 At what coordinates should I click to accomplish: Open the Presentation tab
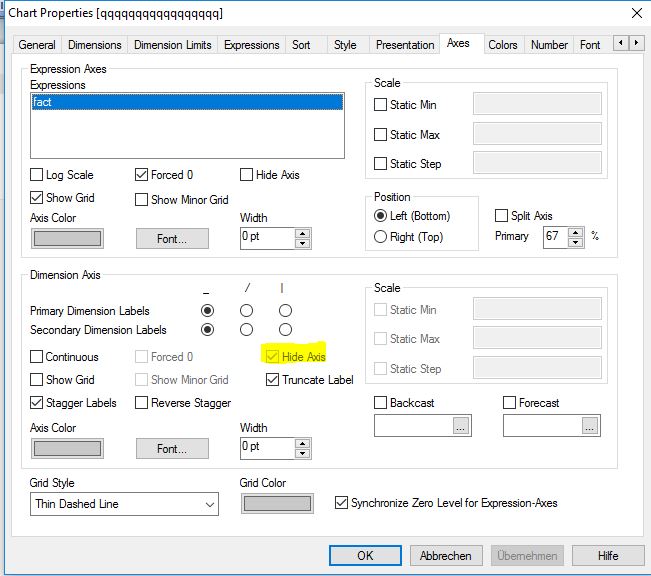405,45
